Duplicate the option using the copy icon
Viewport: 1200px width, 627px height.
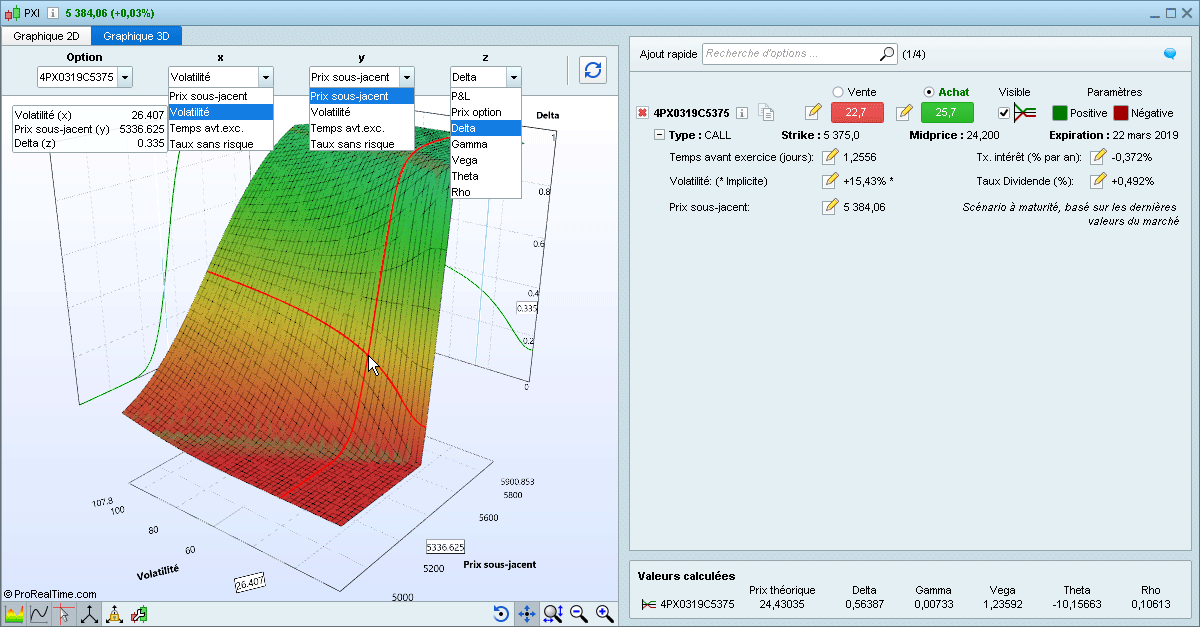(x=766, y=113)
